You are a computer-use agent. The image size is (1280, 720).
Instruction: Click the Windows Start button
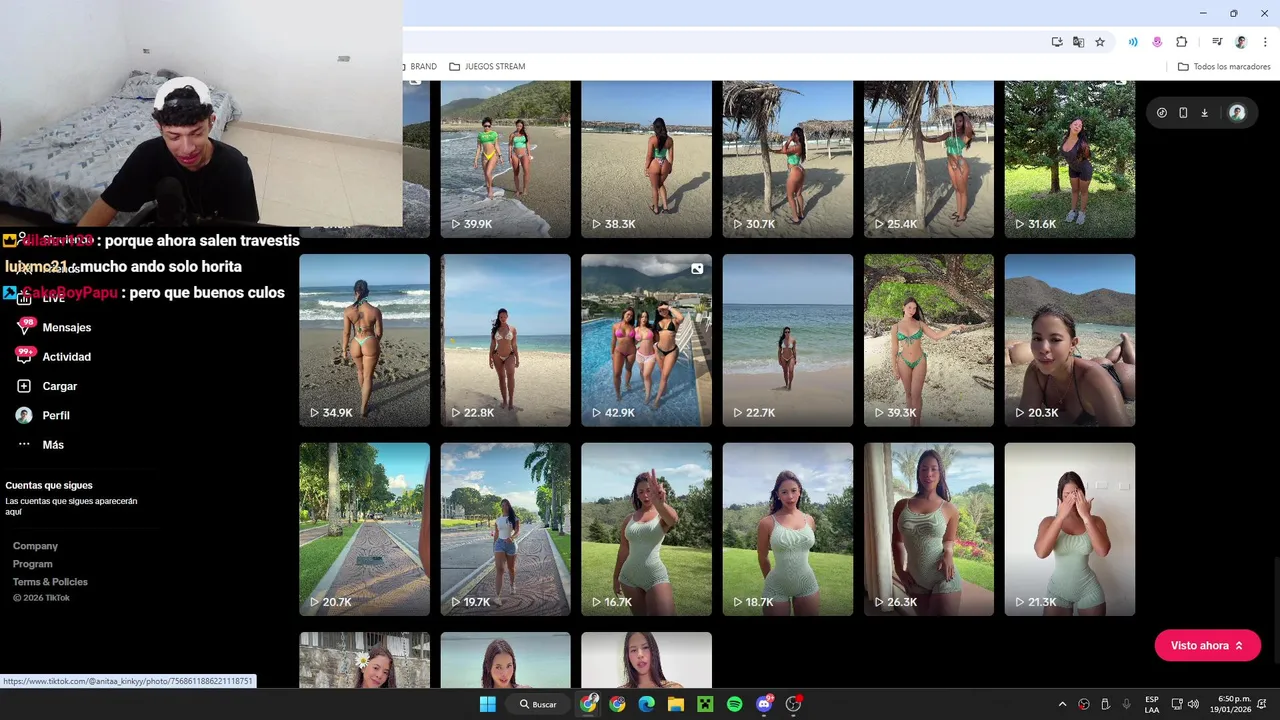(x=487, y=704)
